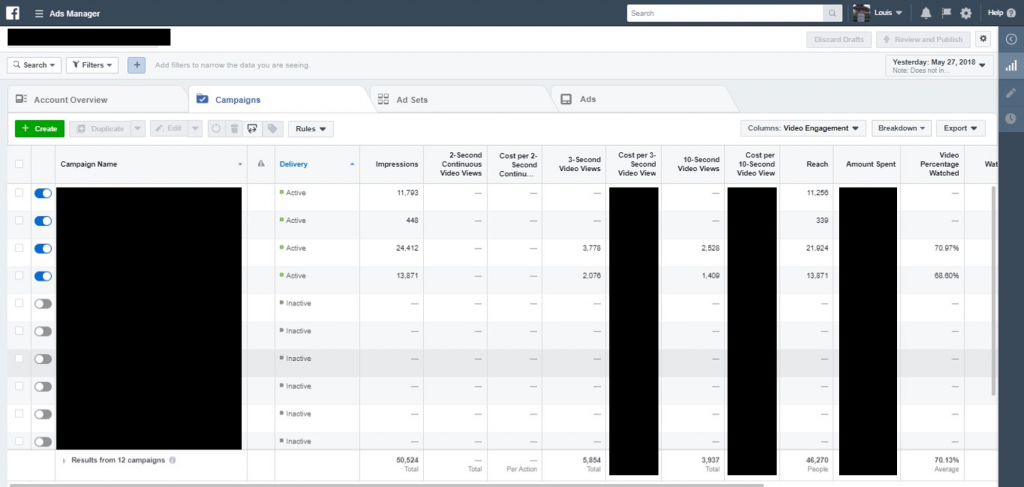
Task: Open the Breakdown dropdown
Action: [901, 129]
